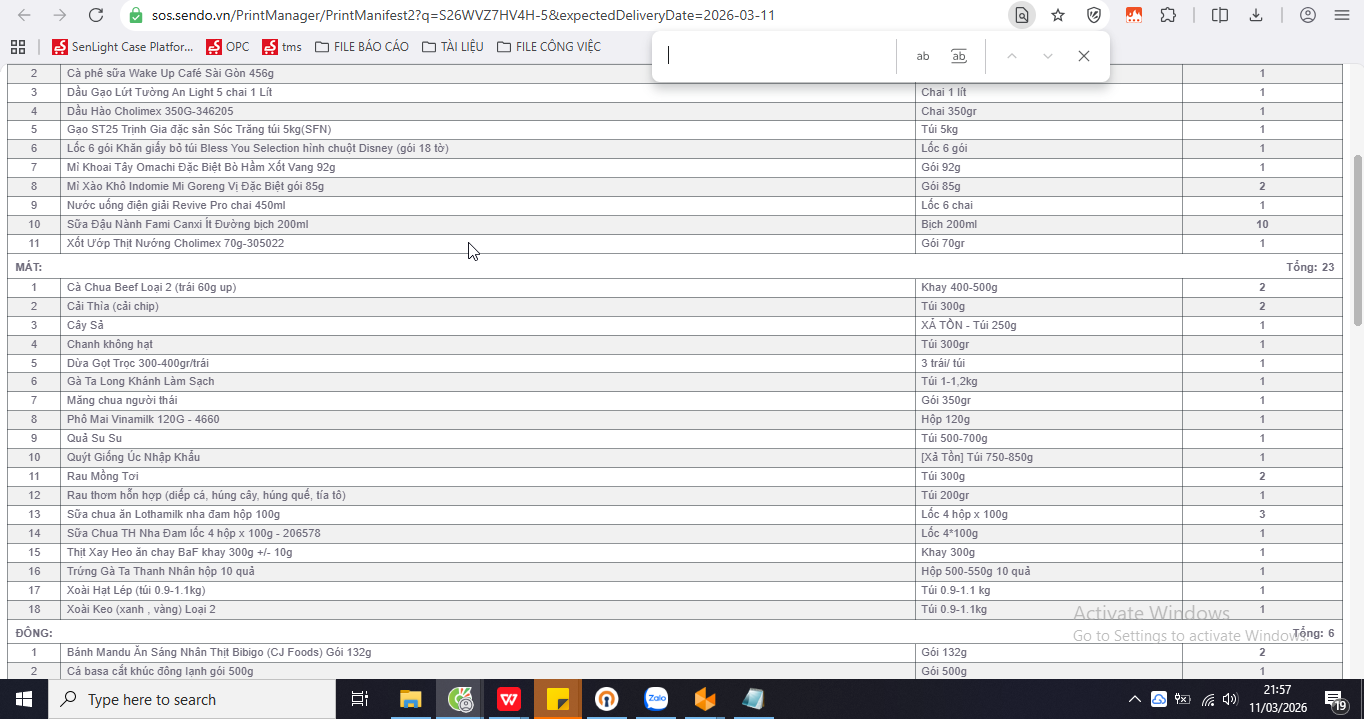
Task: Select row 'Gạo ST25 Trịnh Gia đặc sản Sóc Trăng'
Action: click(x=675, y=130)
